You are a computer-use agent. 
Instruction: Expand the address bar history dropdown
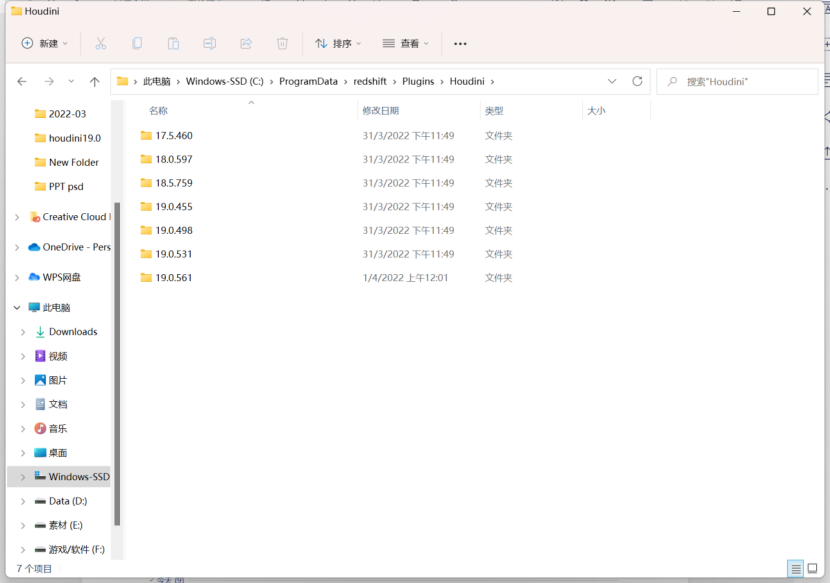click(612, 82)
